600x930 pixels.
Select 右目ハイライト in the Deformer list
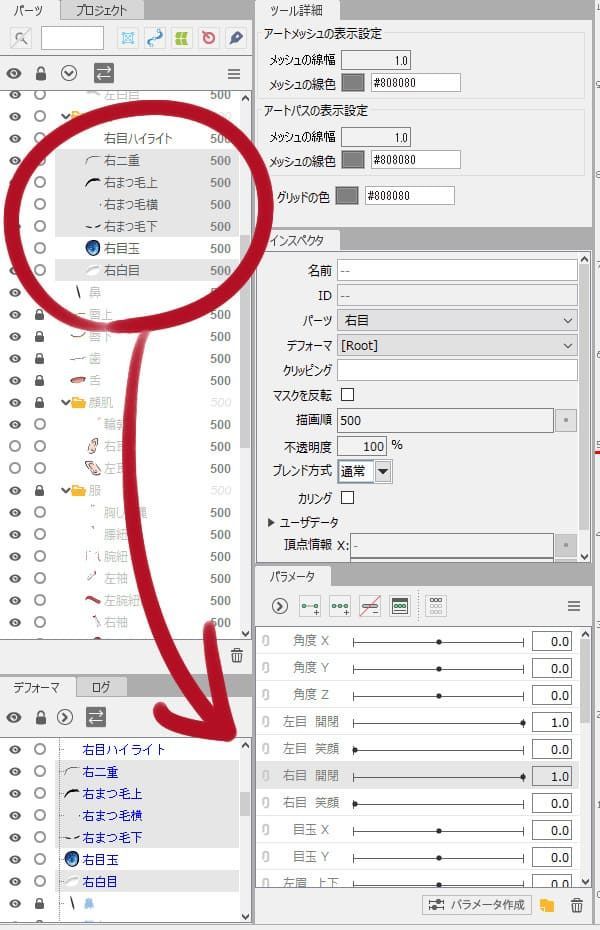(124, 750)
